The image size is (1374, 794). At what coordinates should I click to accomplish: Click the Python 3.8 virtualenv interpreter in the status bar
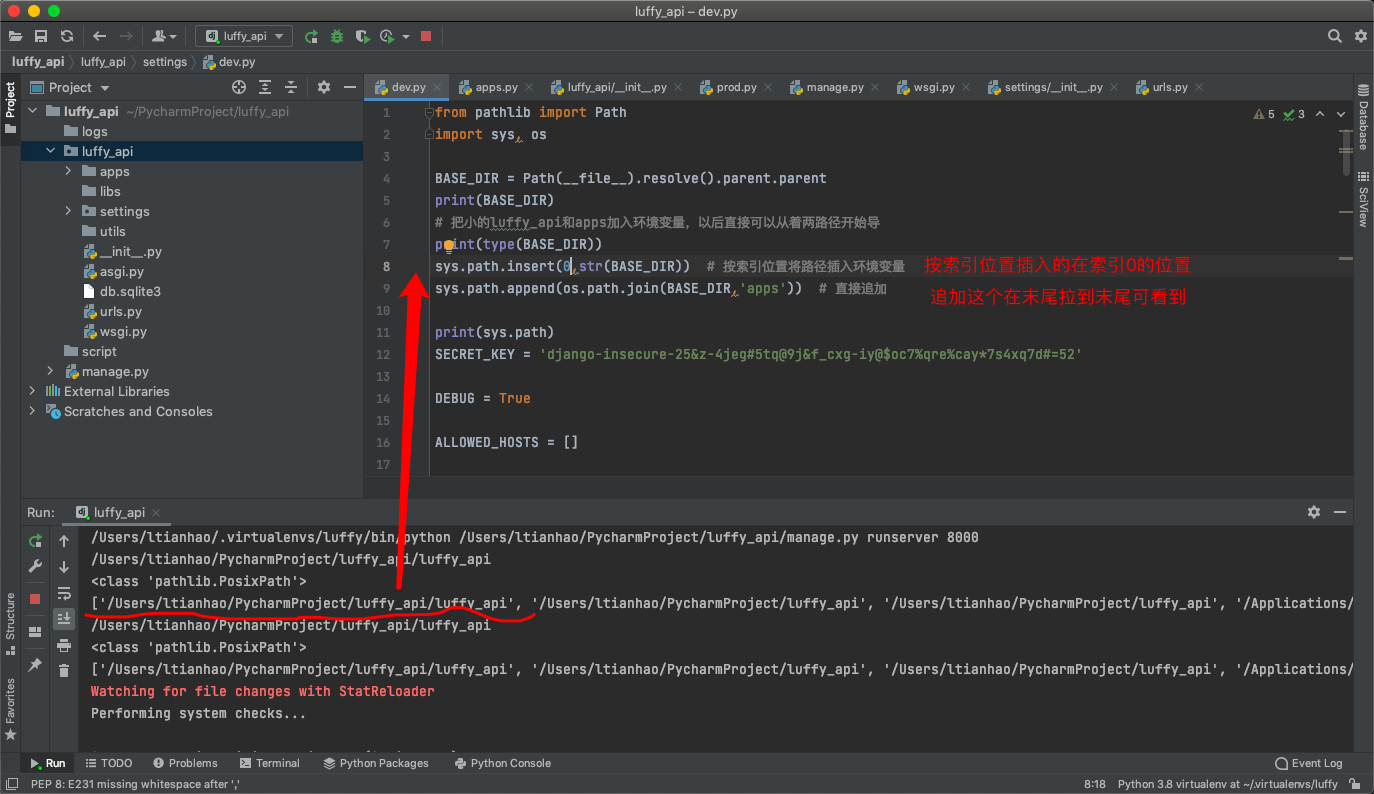coord(1227,784)
